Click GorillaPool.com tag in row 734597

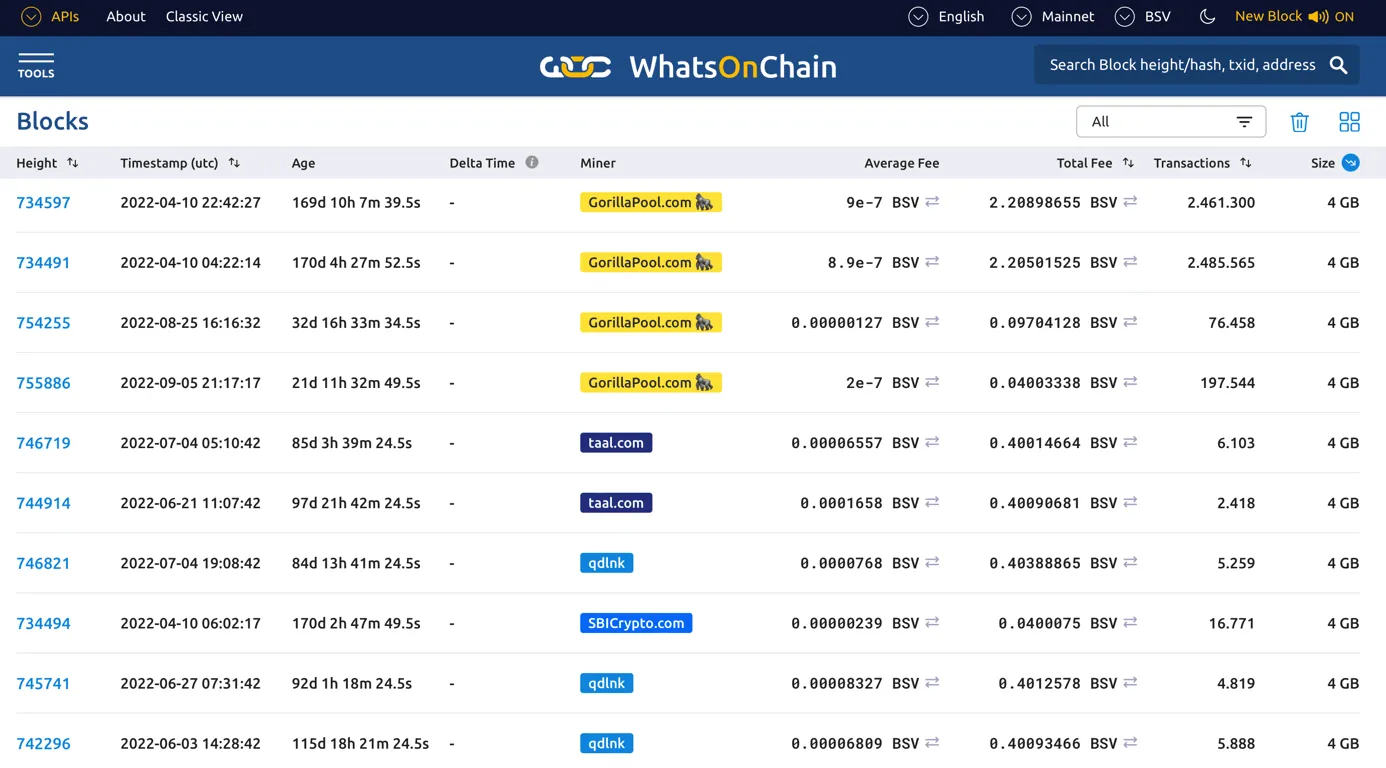pos(651,202)
